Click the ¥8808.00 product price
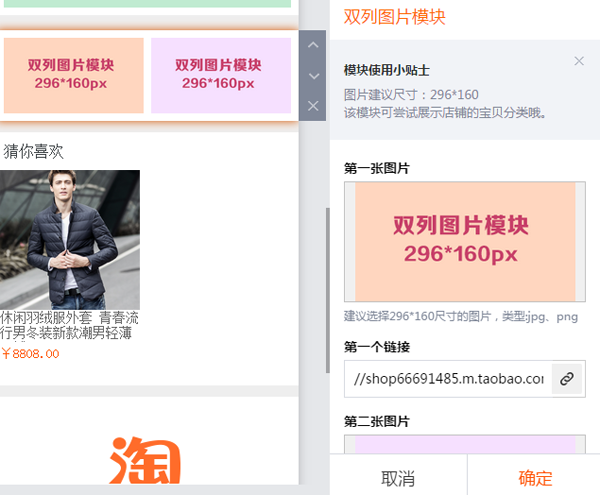 tap(31, 353)
